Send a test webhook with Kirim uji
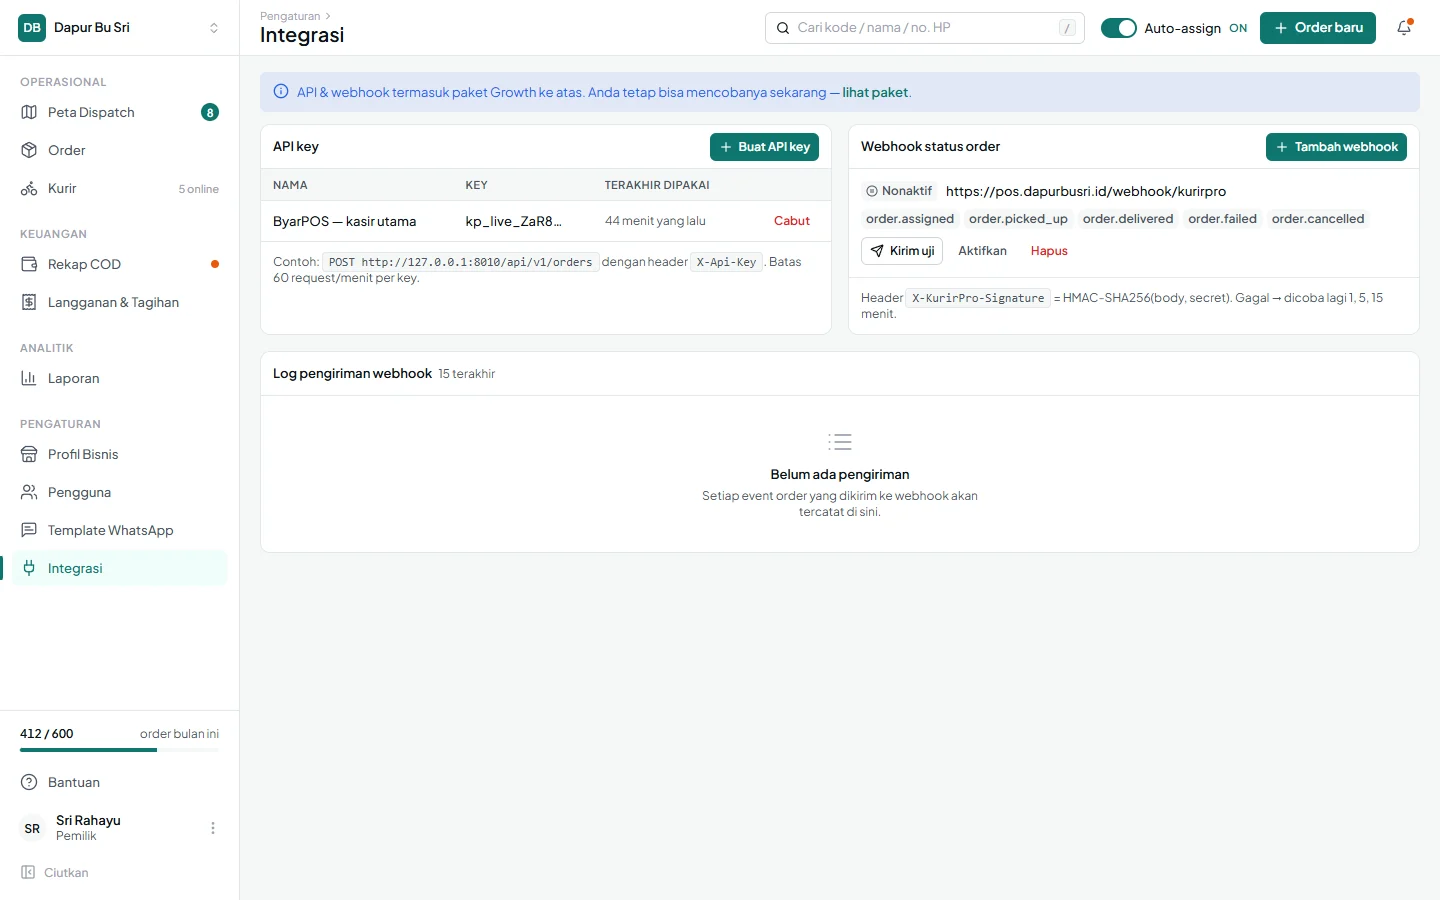 click(x=902, y=251)
